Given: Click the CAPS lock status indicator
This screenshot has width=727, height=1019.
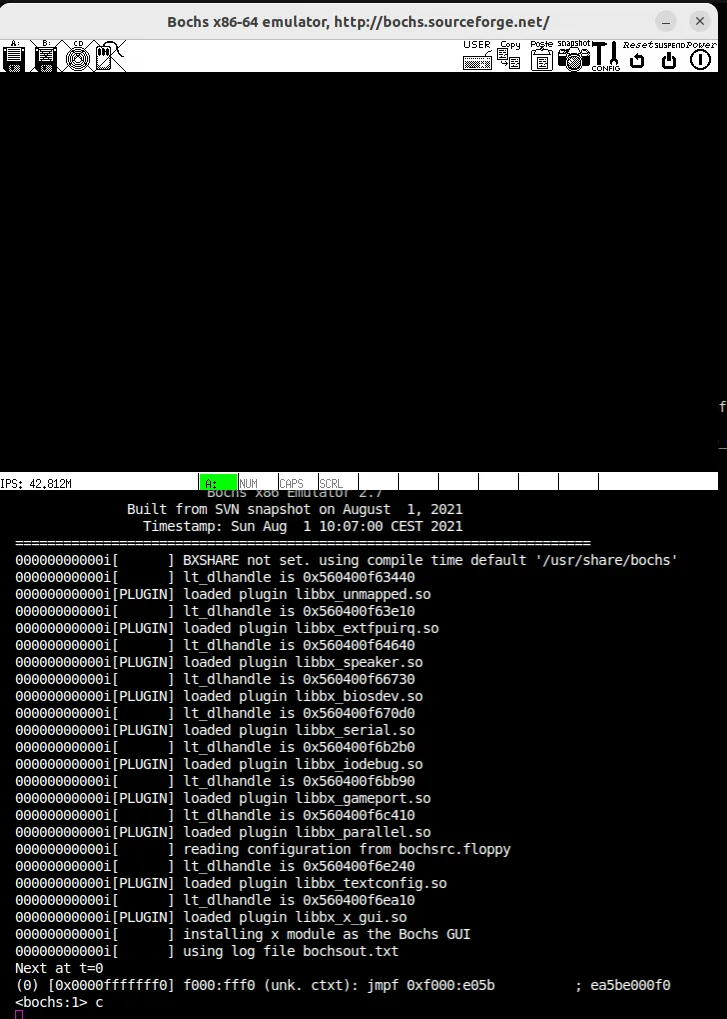Looking at the screenshot, I should (298, 483).
